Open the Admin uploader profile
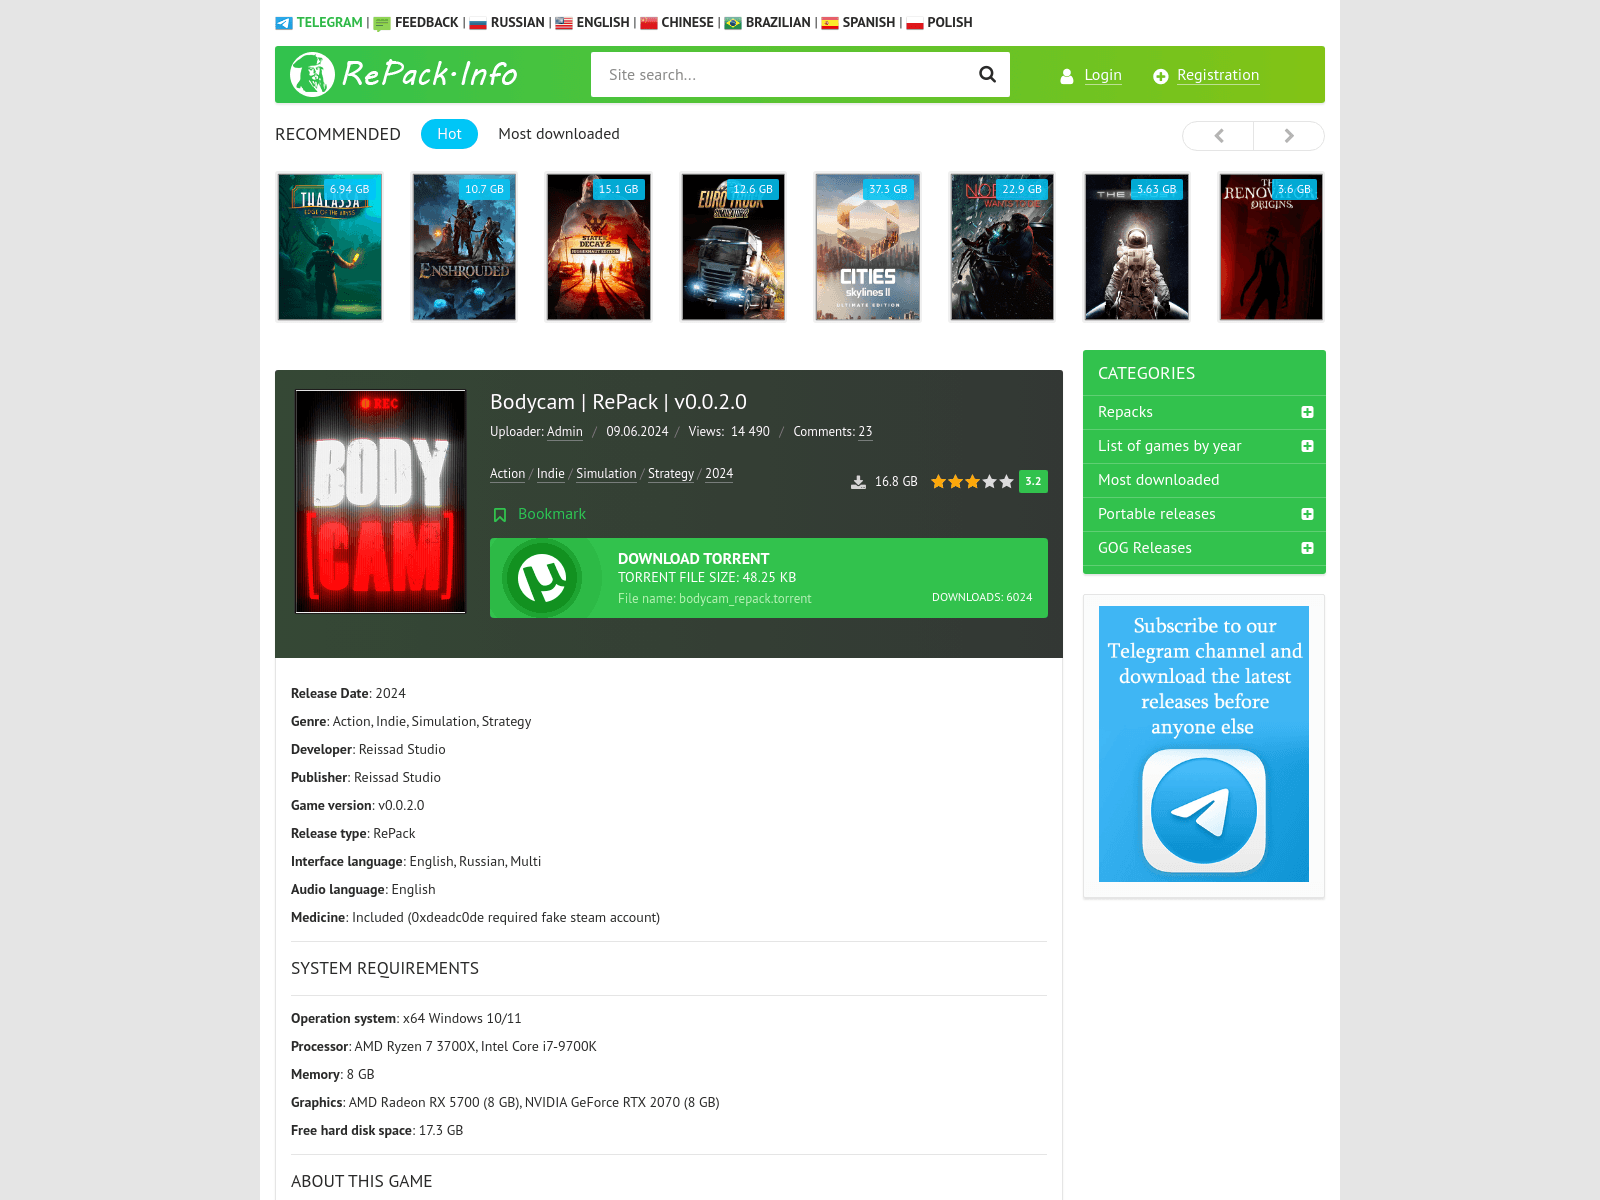Image resolution: width=1600 pixels, height=1200 pixels. pos(565,432)
